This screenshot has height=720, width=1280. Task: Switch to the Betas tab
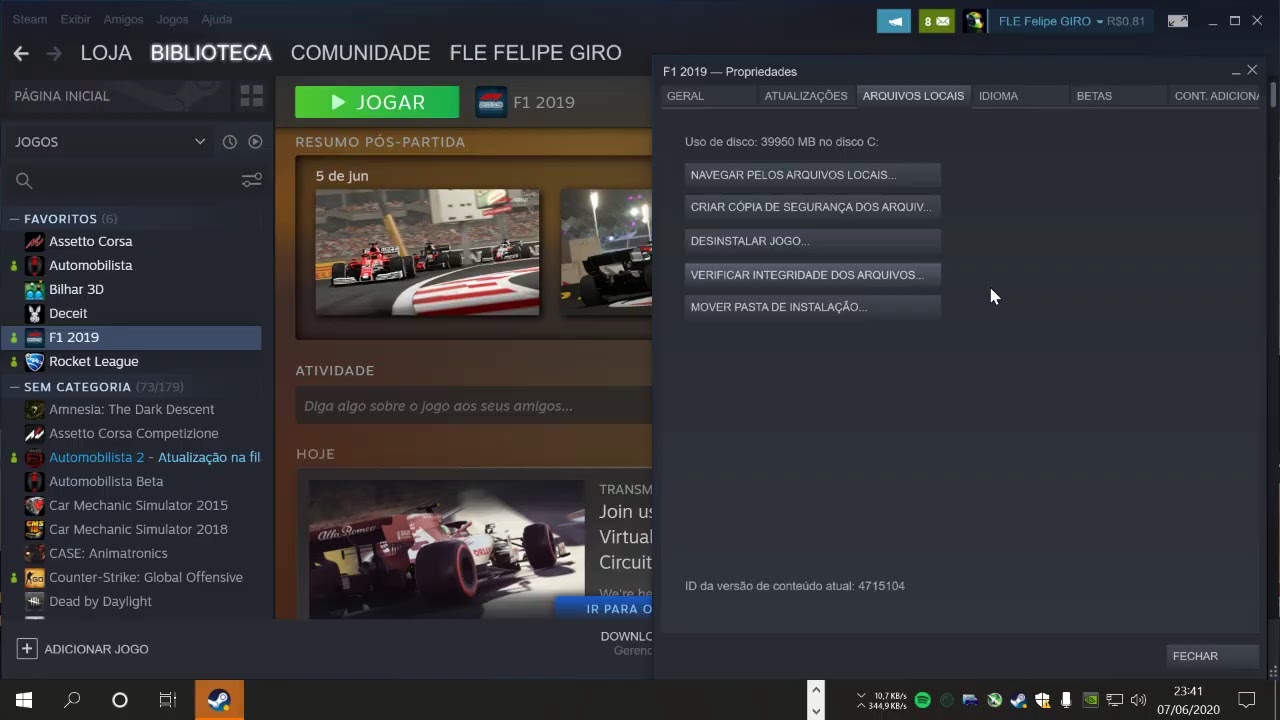coord(1118,96)
